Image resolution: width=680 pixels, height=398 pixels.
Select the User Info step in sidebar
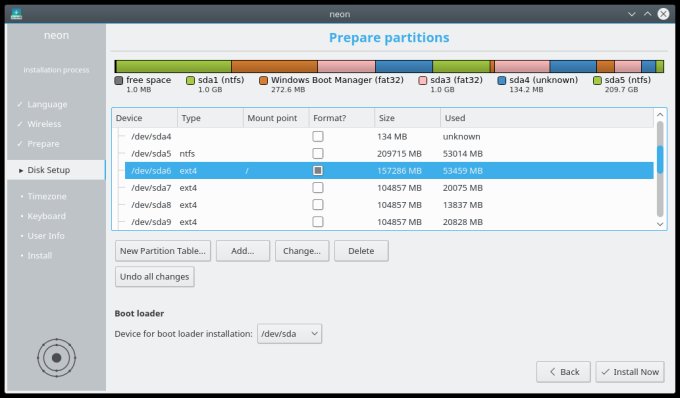[46, 236]
